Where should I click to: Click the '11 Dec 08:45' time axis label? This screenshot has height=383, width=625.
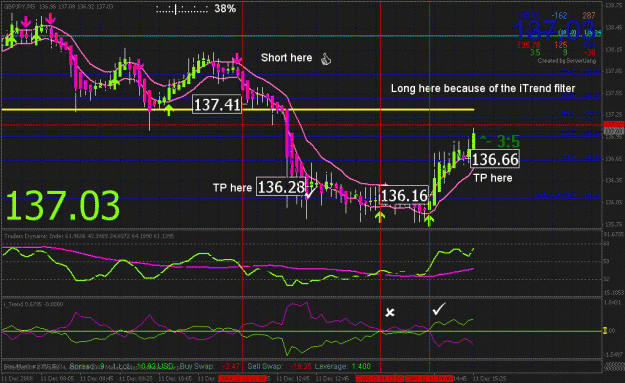[96, 378]
